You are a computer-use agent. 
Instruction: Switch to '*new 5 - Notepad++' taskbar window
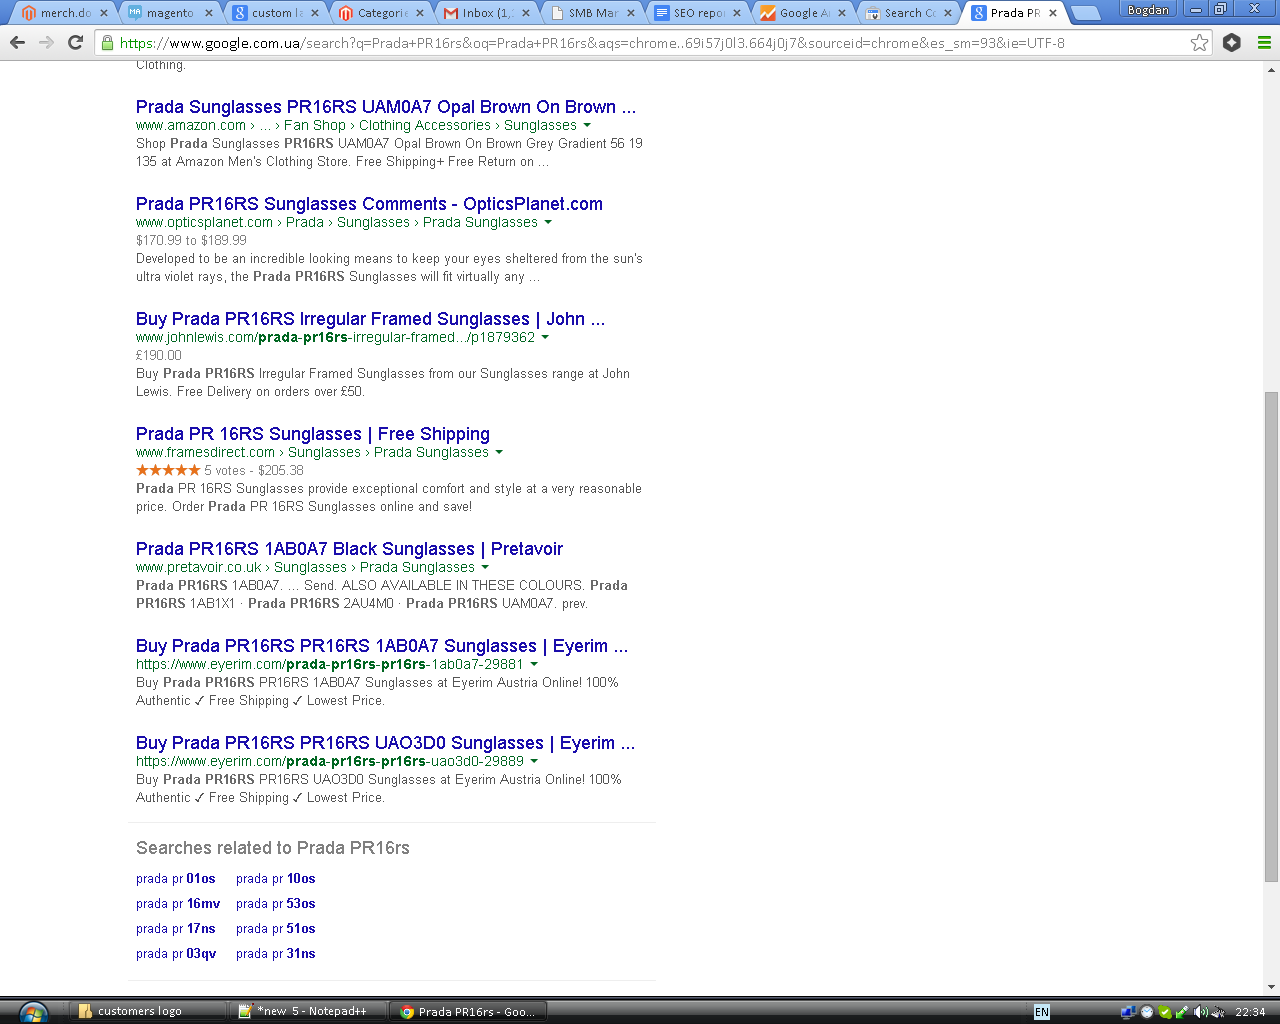306,1012
